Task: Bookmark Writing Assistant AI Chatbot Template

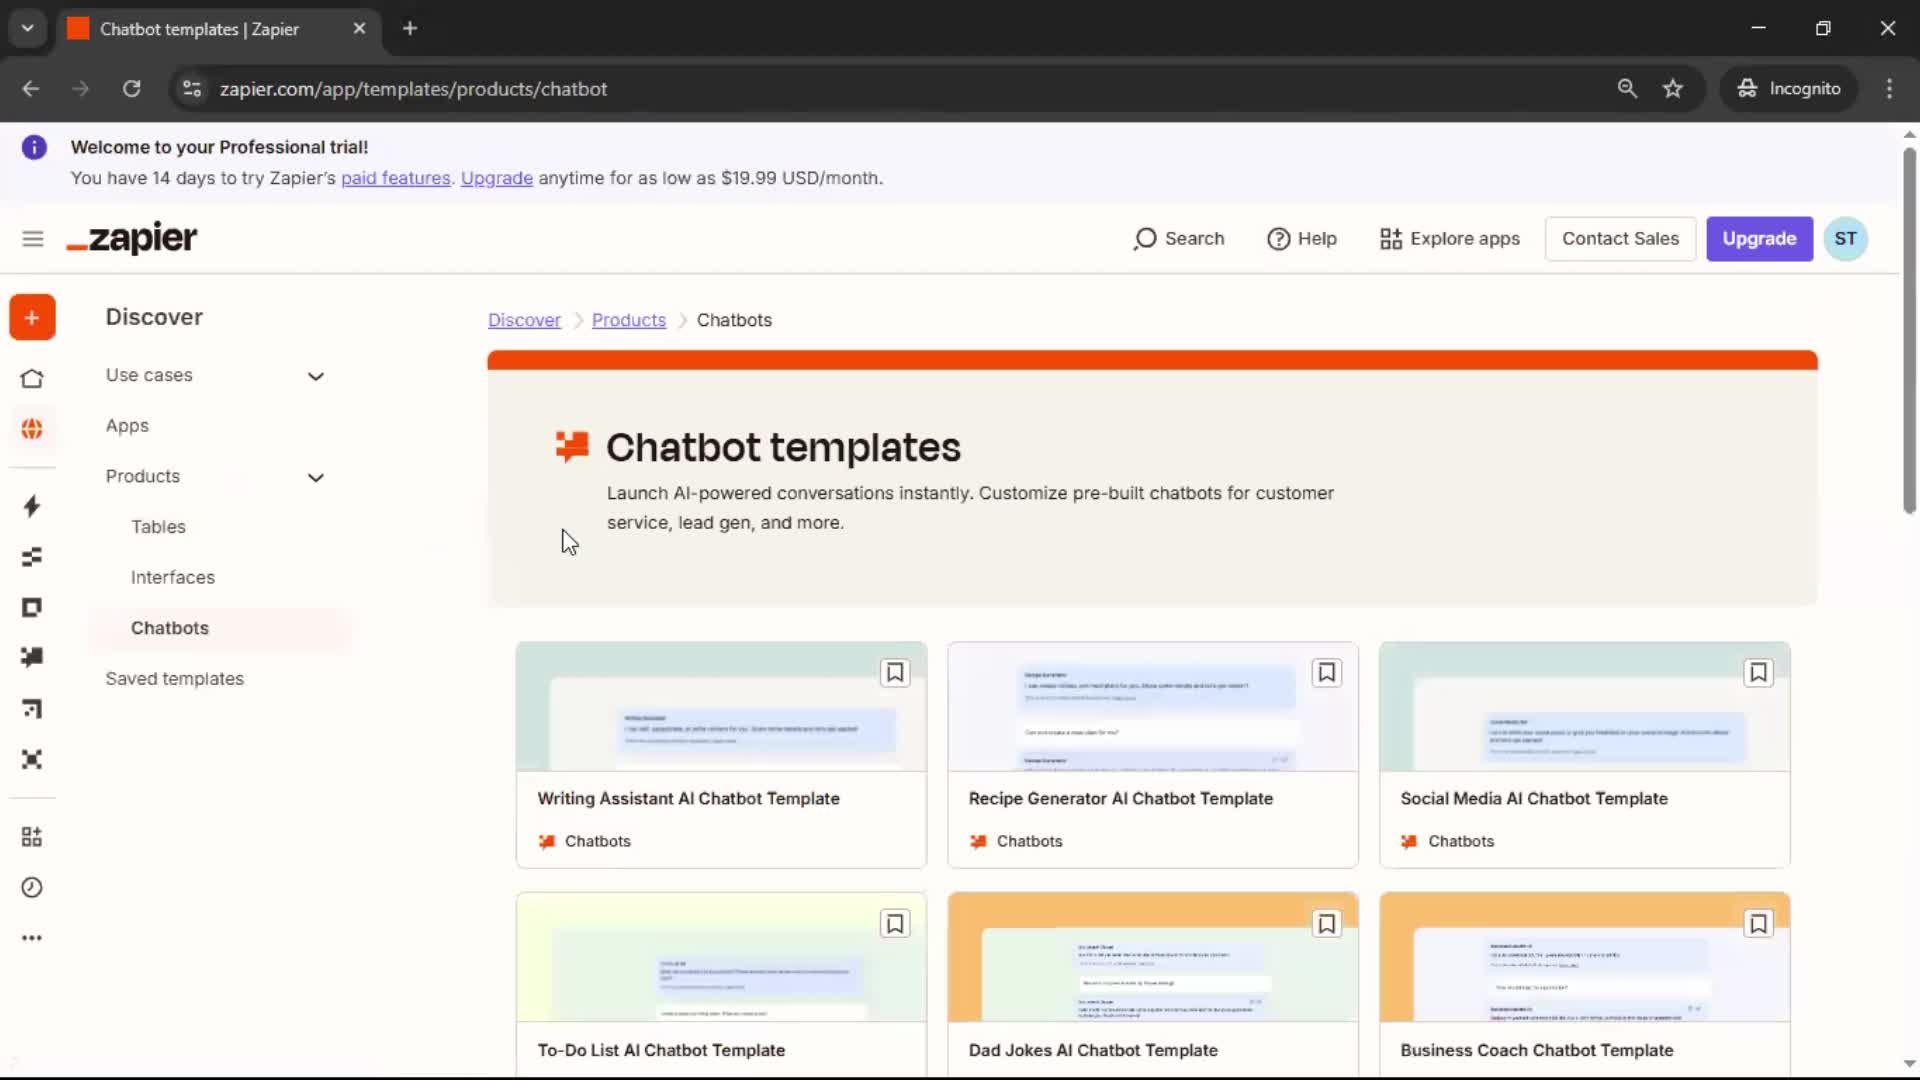Action: tap(895, 673)
